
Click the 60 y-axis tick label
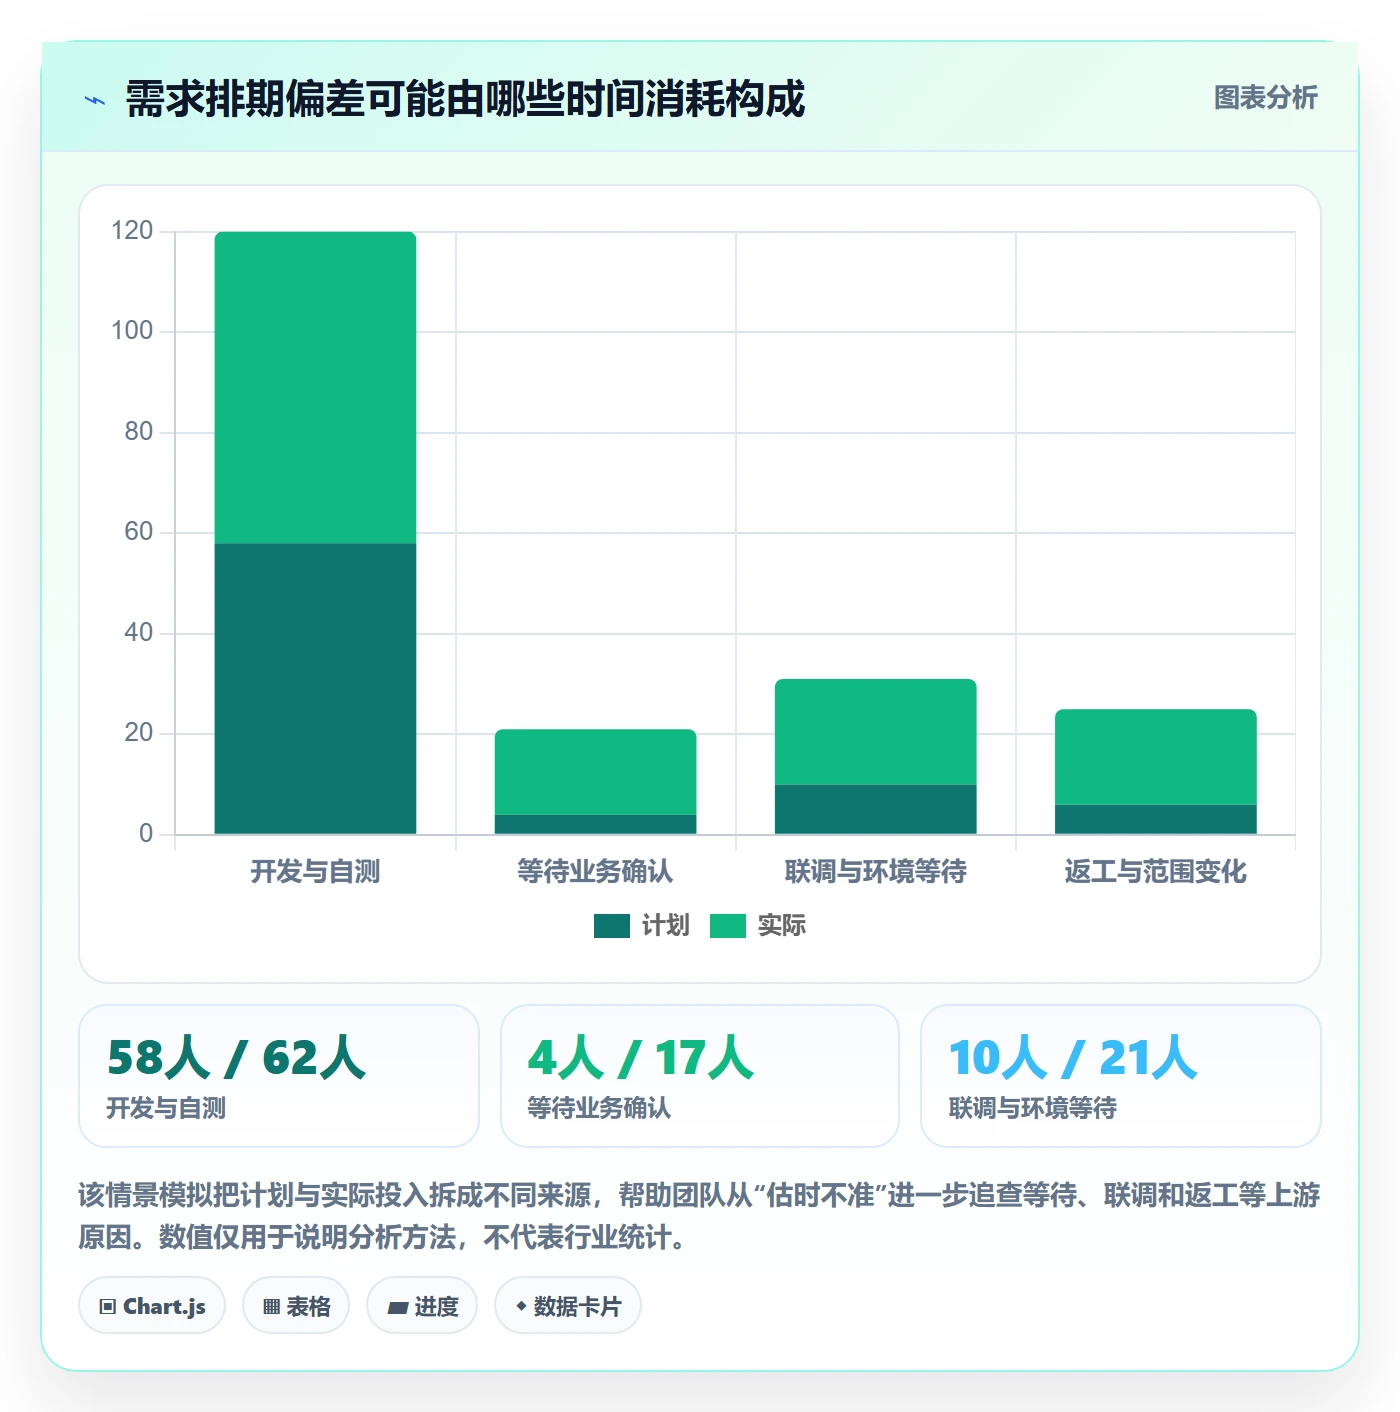(x=139, y=532)
